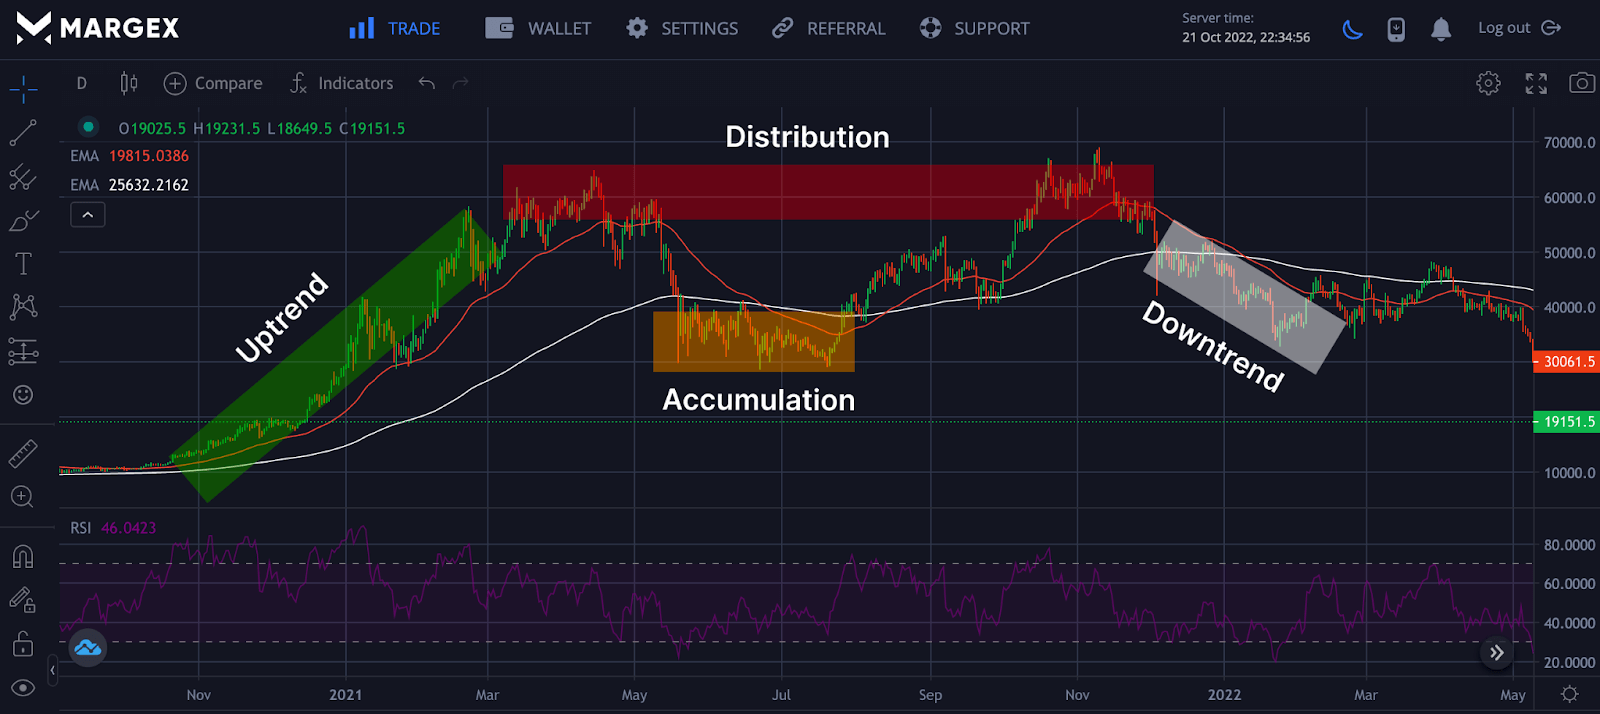
Task: Click Log out
Action: 1519,28
